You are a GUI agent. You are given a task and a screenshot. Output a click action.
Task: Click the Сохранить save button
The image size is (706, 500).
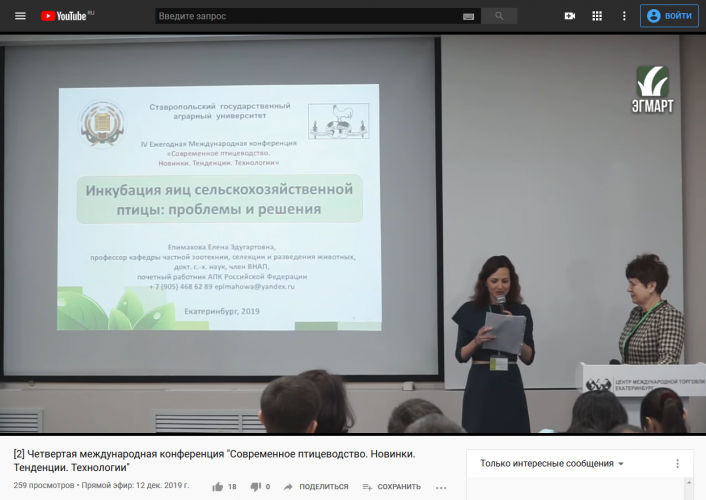coord(391,486)
